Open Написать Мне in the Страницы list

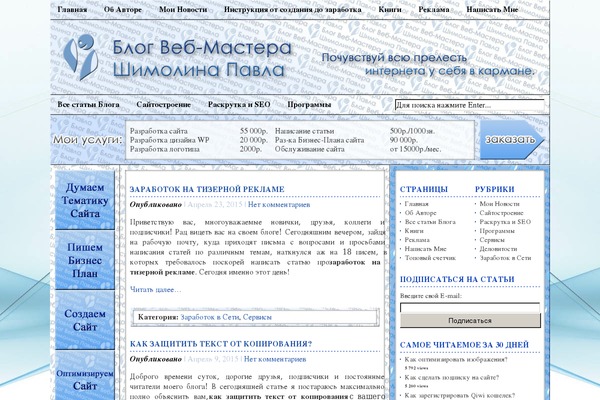[426, 249]
